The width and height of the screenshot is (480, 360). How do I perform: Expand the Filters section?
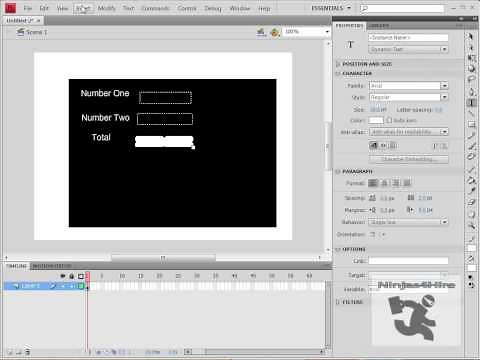pyautogui.click(x=338, y=302)
